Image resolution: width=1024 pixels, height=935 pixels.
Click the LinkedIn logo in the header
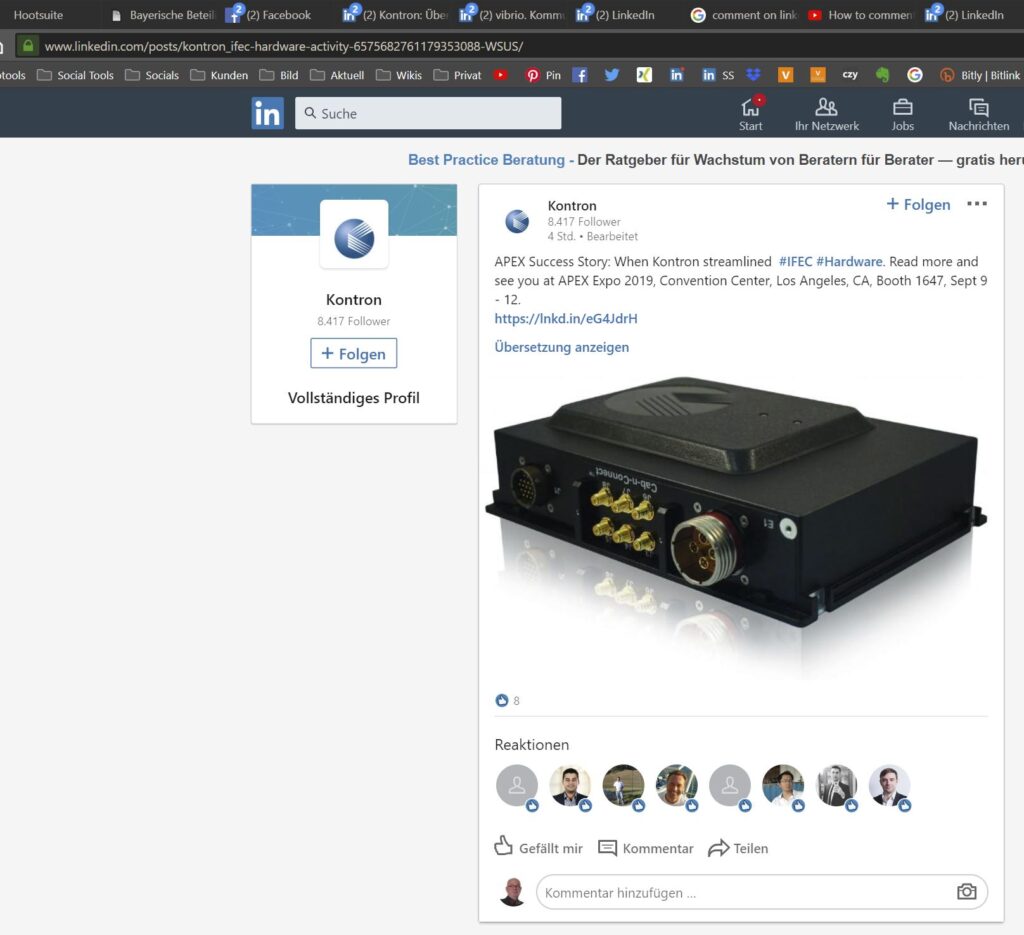tap(267, 113)
